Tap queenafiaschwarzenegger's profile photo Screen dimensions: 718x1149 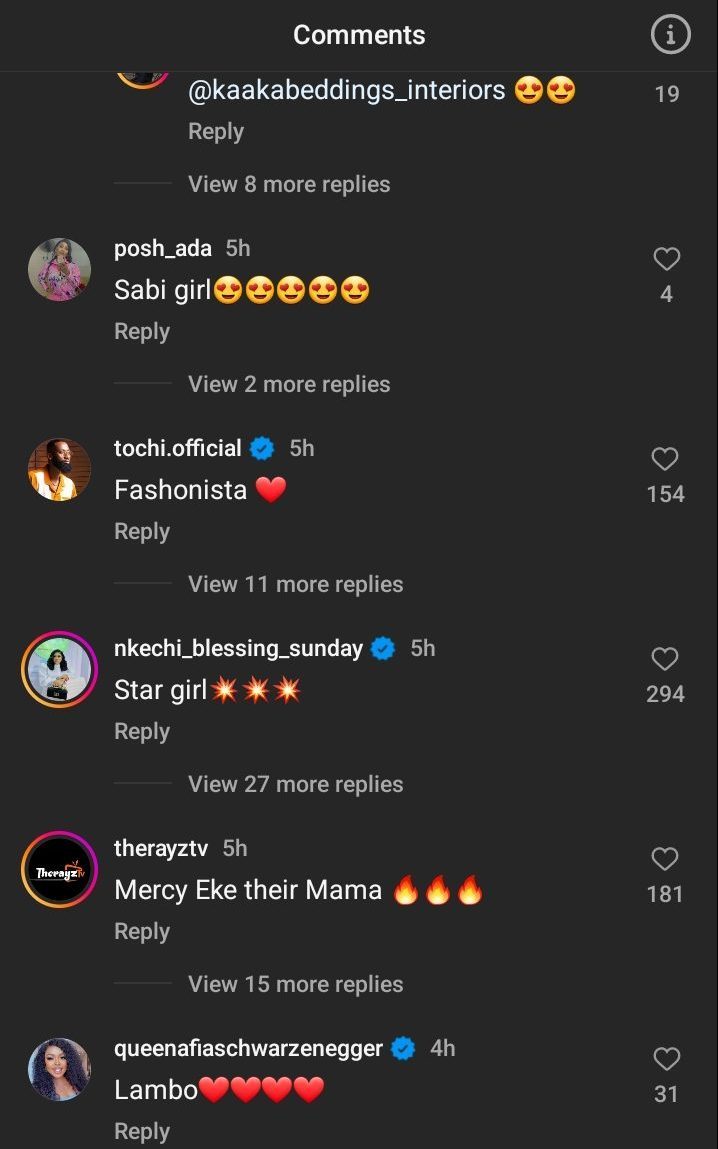point(59,1069)
